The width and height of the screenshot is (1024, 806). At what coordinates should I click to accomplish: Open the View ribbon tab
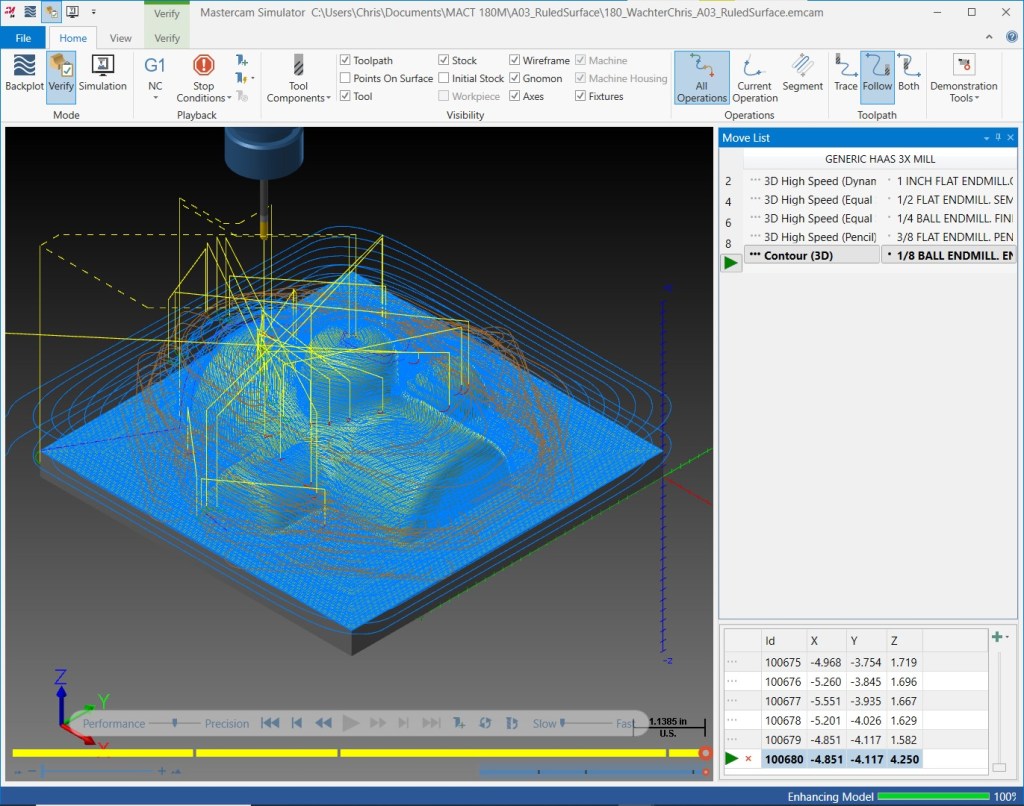click(120, 38)
